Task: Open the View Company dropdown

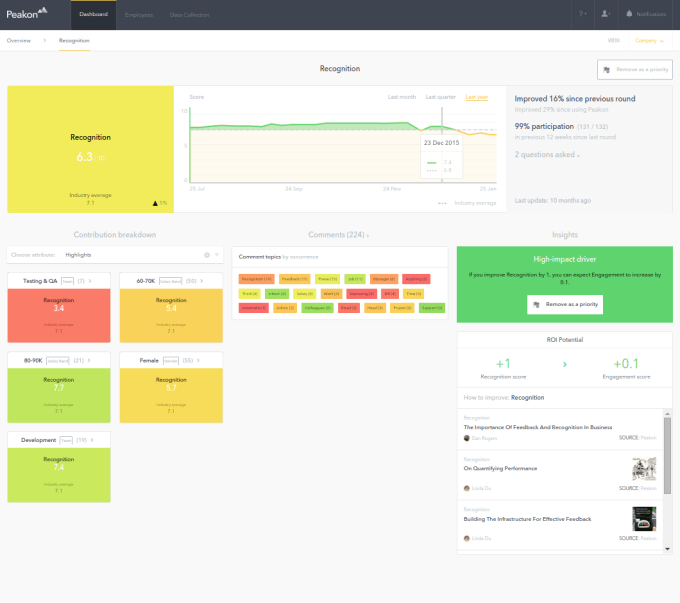Action: point(649,40)
